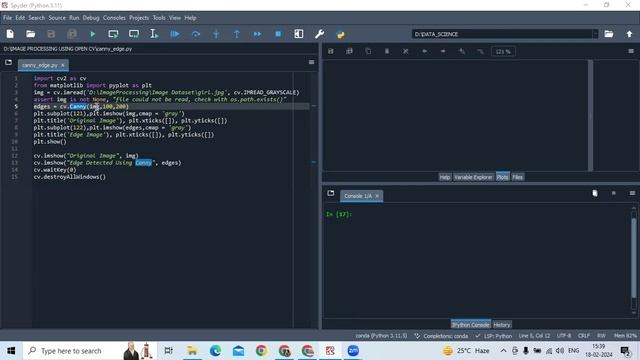
Task: Continue execution until next breakpoint
Action: click(258, 34)
